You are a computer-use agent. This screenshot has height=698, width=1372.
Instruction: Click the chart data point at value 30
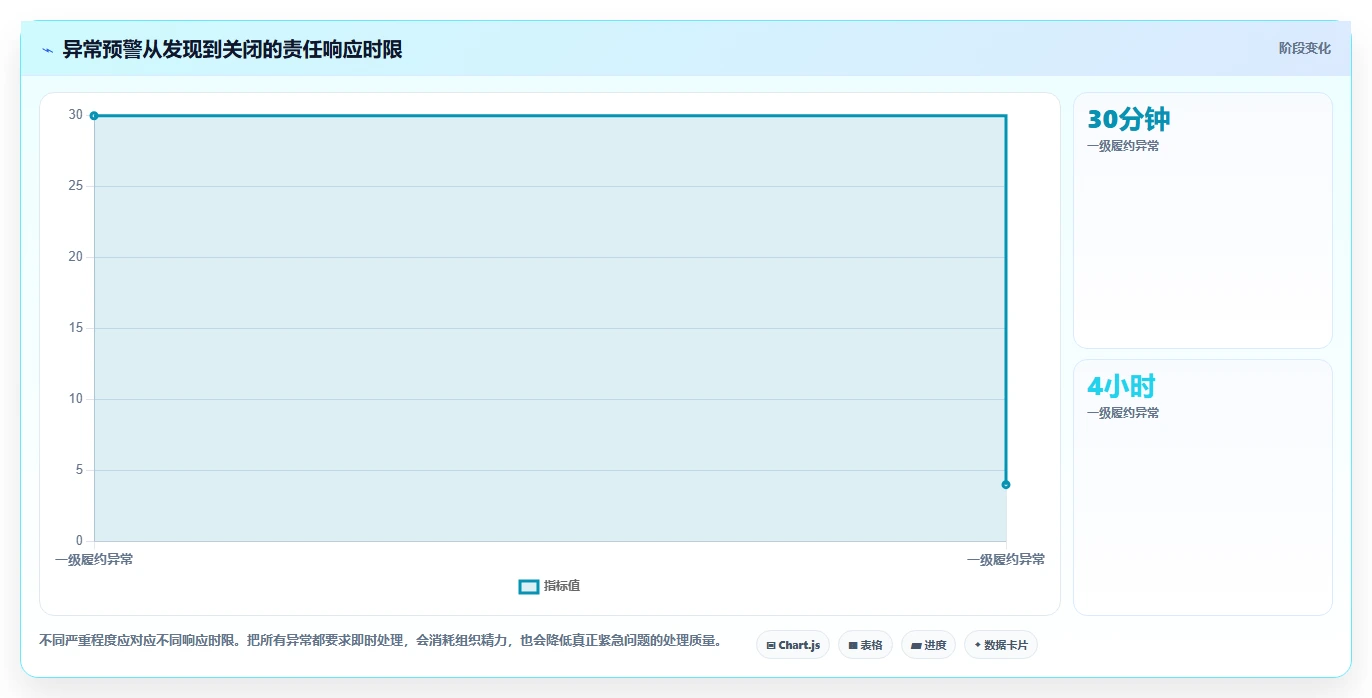pos(94,116)
